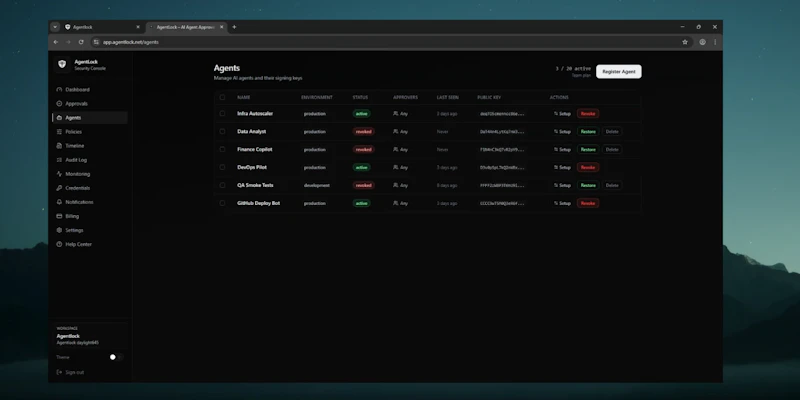The image size is (800, 400).
Task: Click the site info icon in address bar
Action: tap(96, 42)
